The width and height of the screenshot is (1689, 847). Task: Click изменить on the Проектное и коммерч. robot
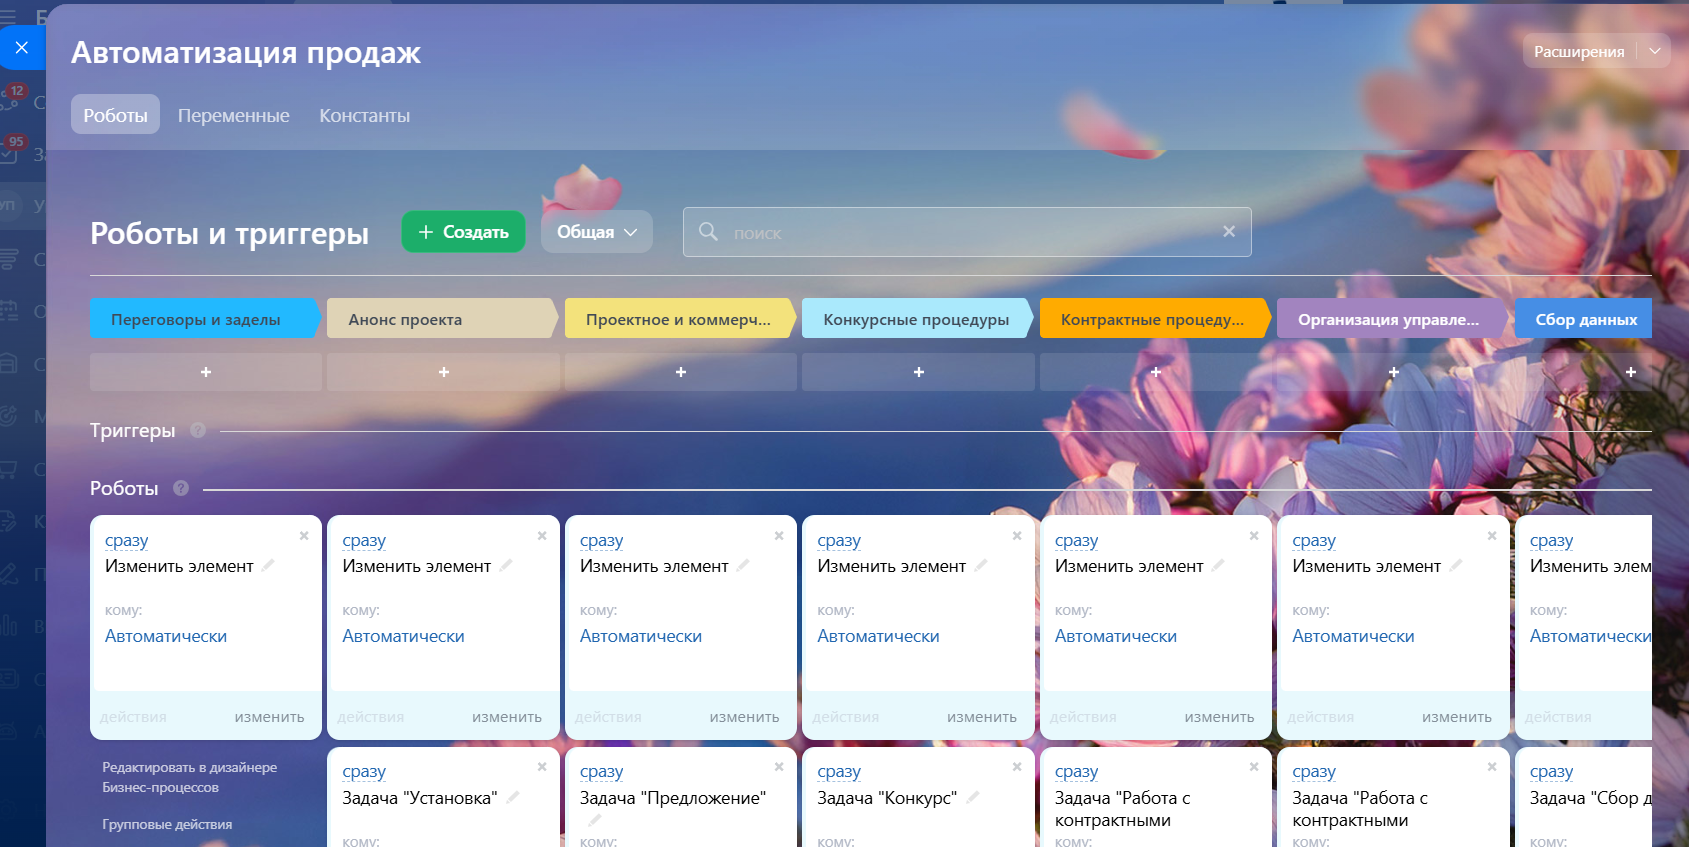pos(743,717)
